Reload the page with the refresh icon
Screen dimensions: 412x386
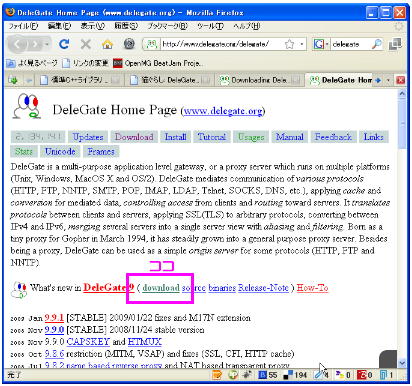(64, 44)
